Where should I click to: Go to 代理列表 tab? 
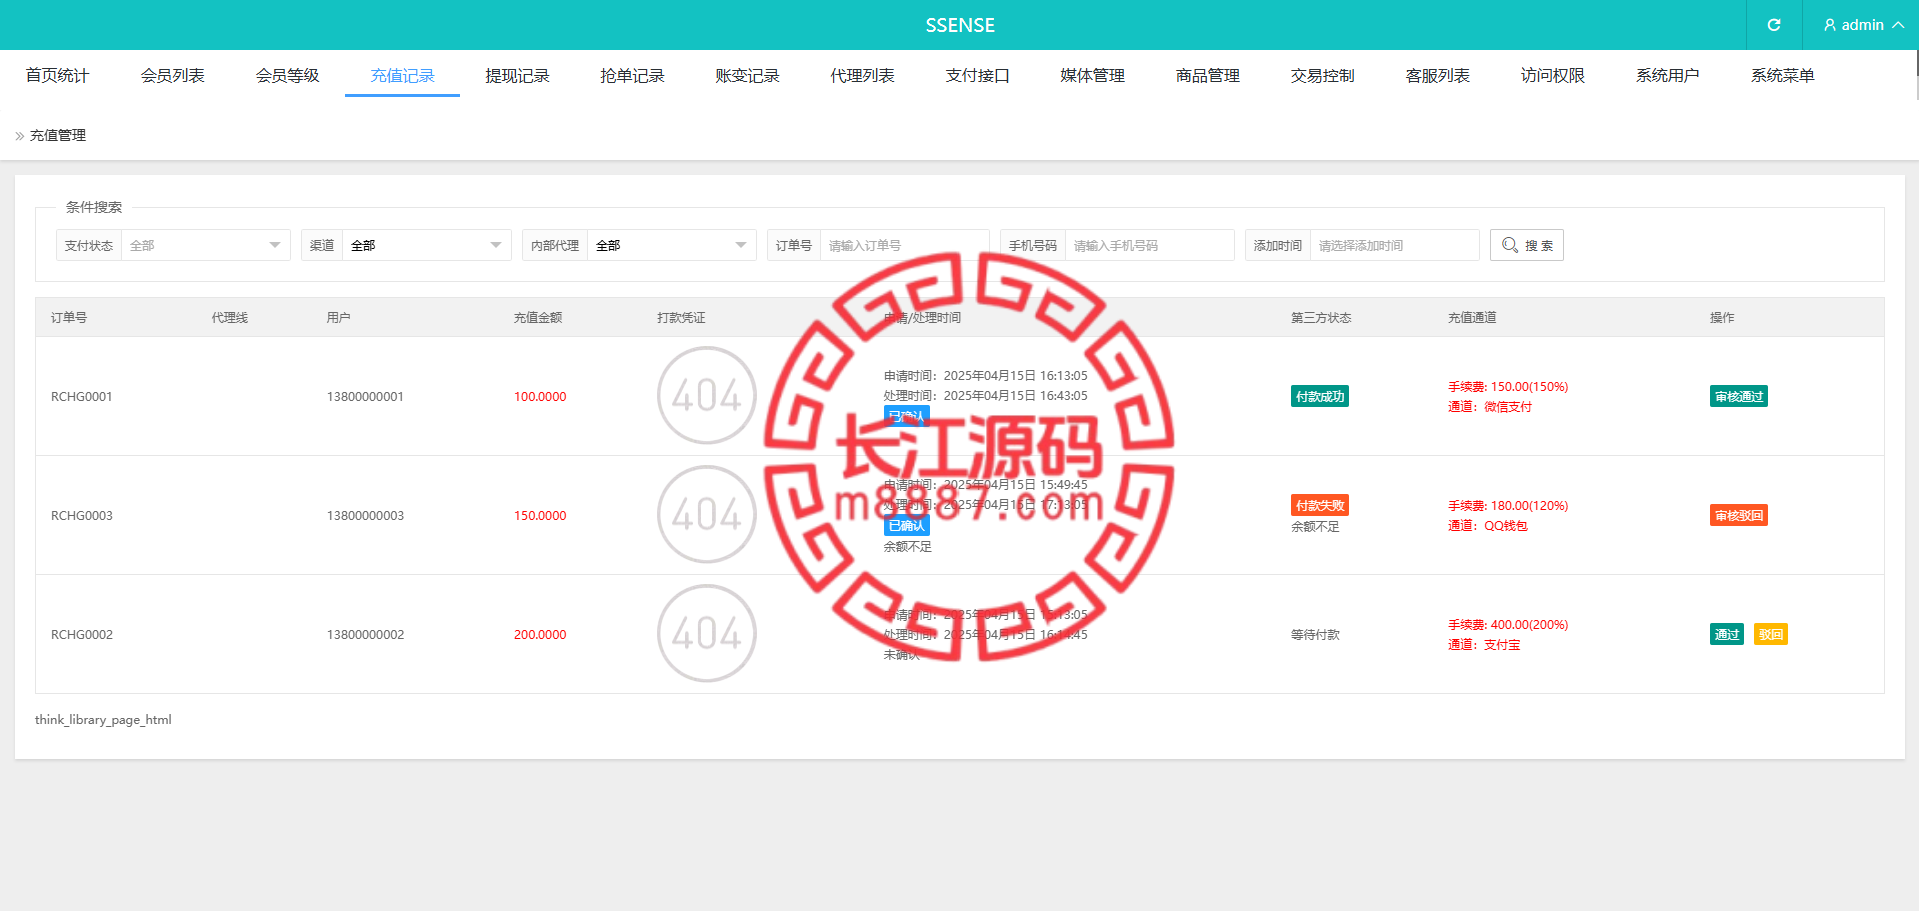click(862, 76)
